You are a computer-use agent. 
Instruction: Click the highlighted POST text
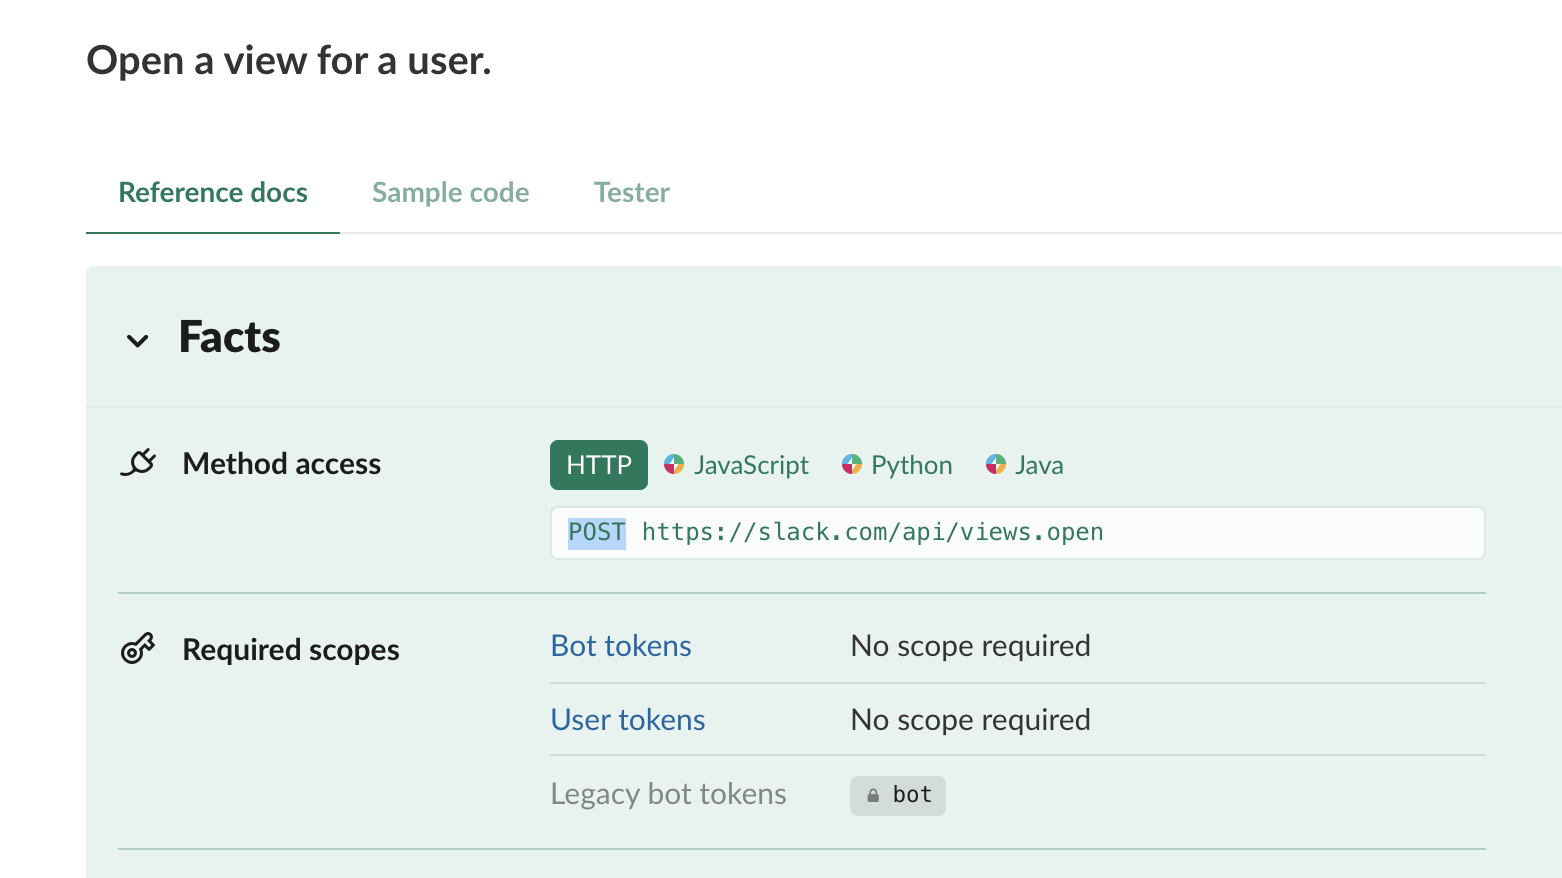pyautogui.click(x=596, y=532)
